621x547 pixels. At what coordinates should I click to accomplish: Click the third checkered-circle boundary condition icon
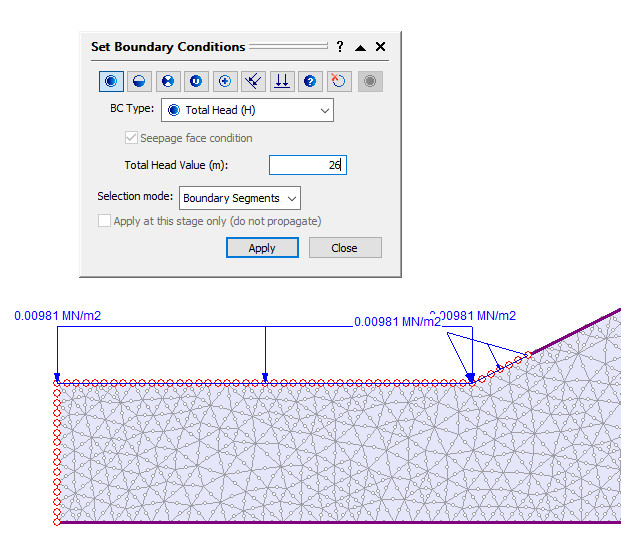coord(168,81)
